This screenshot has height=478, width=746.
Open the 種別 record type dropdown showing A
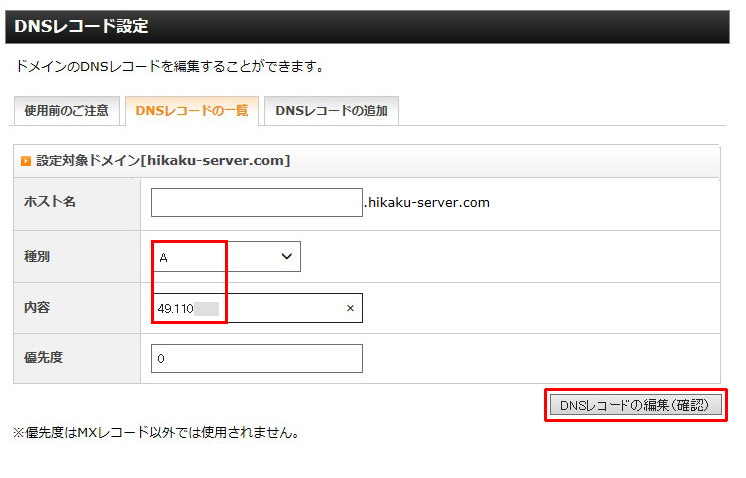click(x=225, y=257)
